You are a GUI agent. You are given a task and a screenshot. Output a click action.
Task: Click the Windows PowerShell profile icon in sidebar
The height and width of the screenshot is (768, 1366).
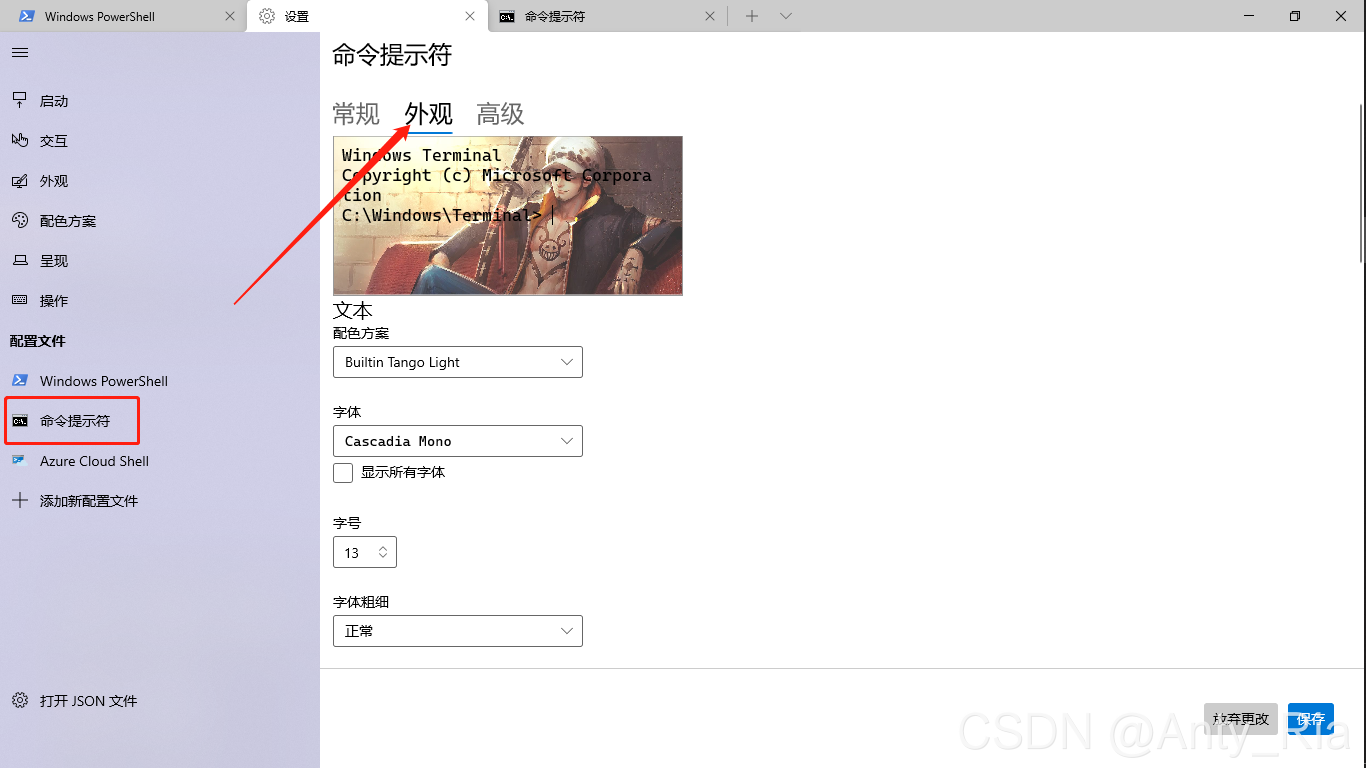(20, 380)
